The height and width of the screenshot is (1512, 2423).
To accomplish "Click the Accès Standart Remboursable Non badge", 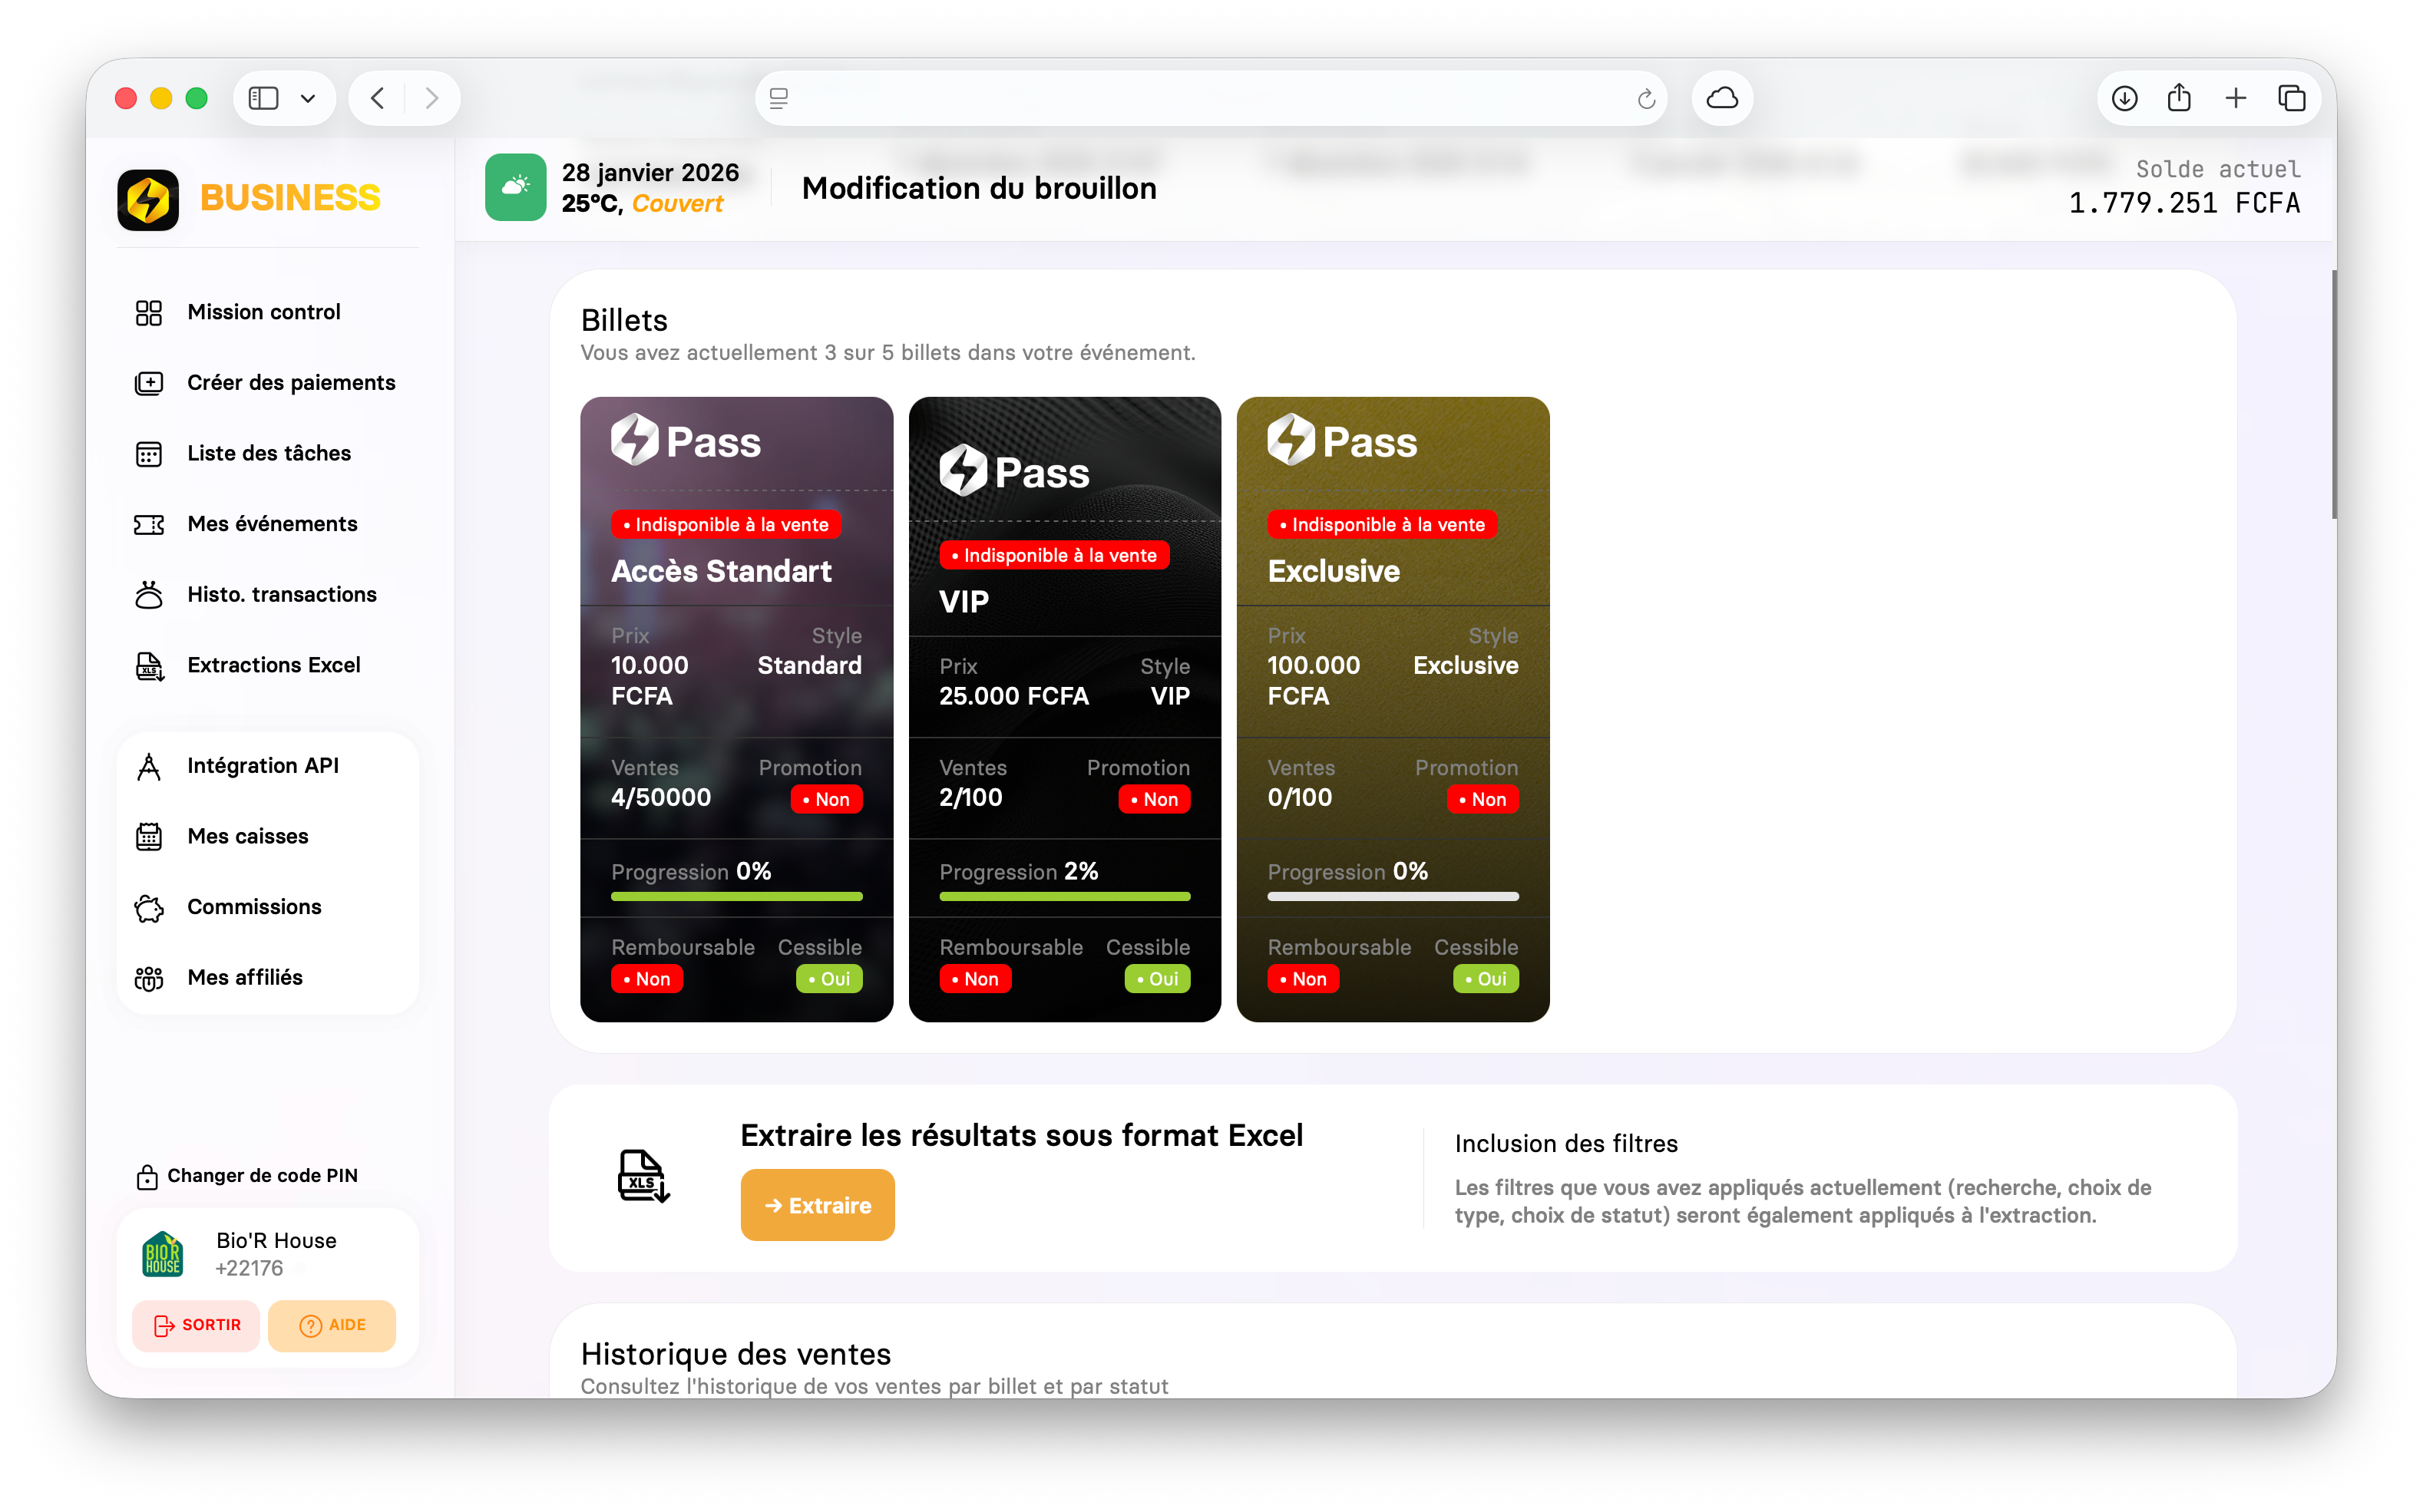I will point(647,979).
